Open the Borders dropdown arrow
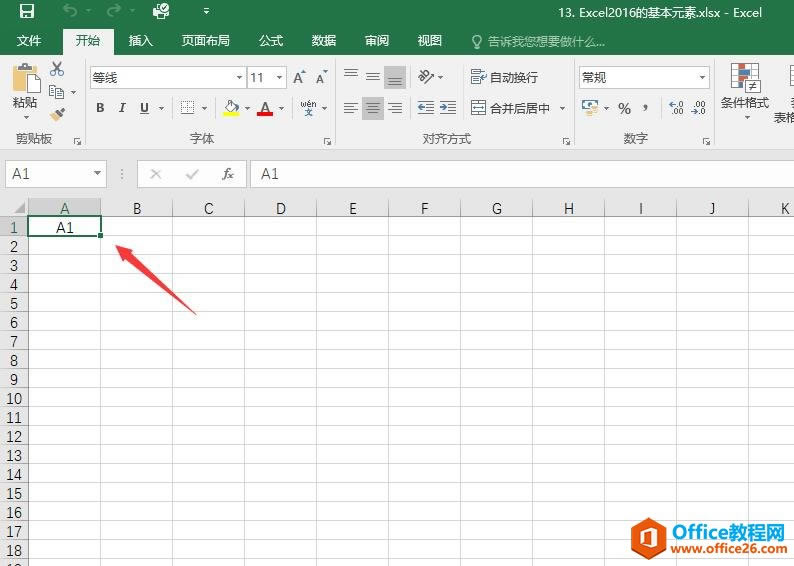The height and width of the screenshot is (566, 794). point(205,108)
